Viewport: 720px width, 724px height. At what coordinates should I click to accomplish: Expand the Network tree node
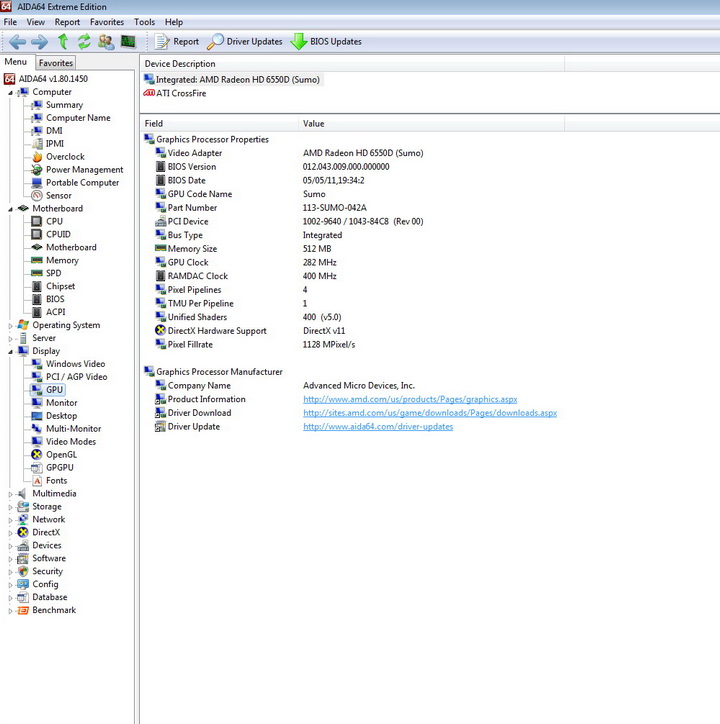click(x=10, y=520)
